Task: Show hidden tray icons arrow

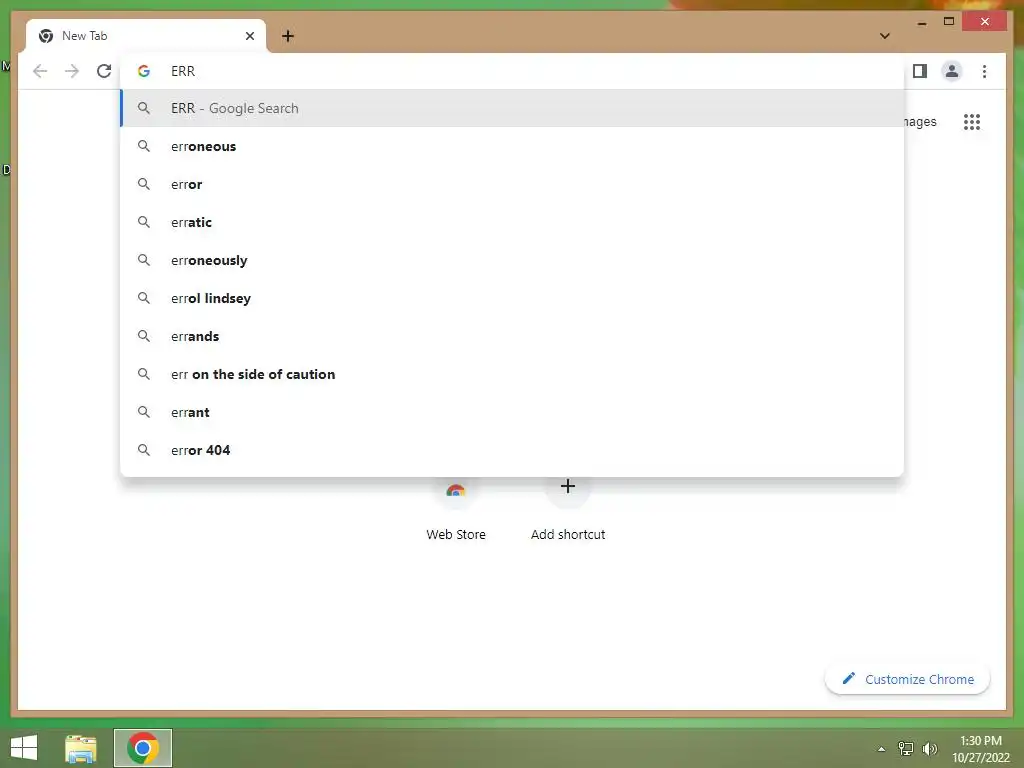Action: tap(881, 749)
